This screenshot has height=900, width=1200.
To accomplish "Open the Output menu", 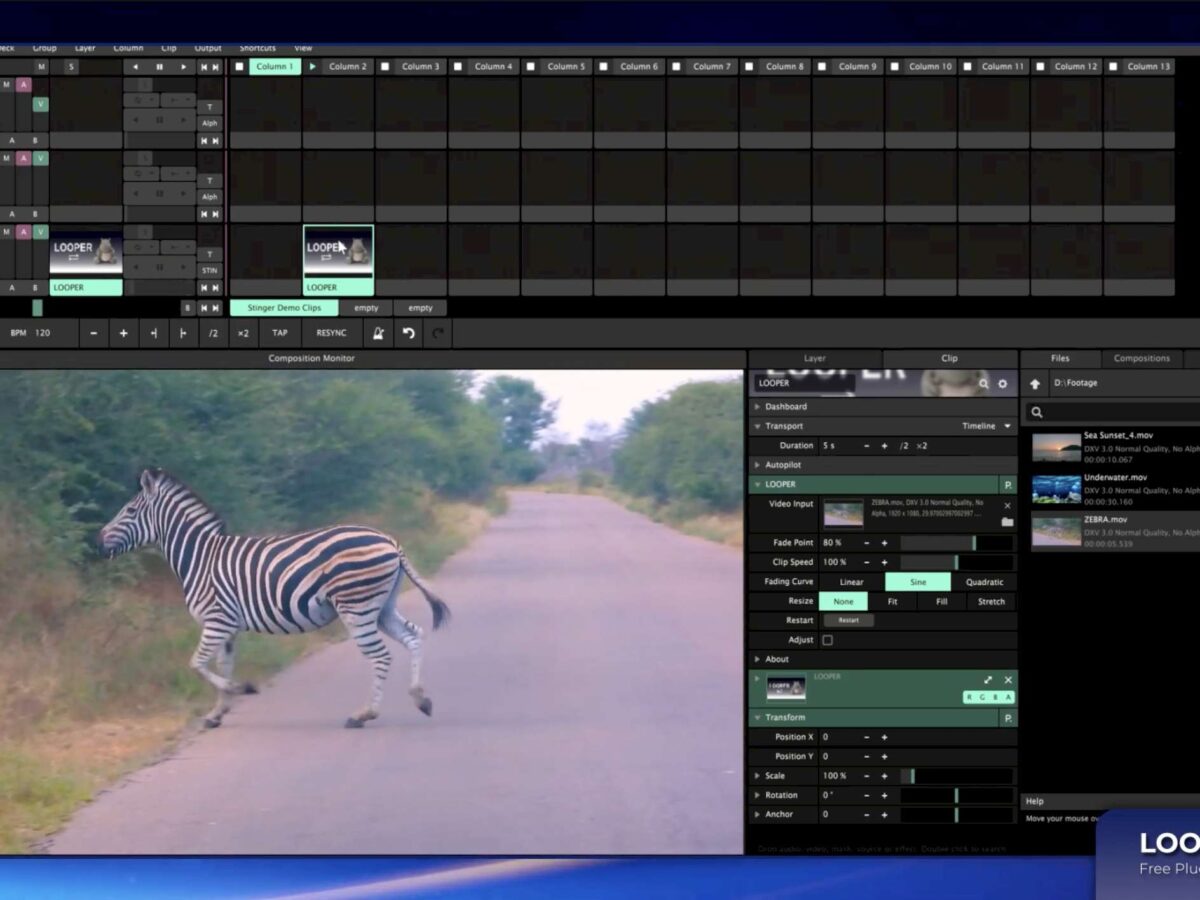I will pyautogui.click(x=208, y=48).
